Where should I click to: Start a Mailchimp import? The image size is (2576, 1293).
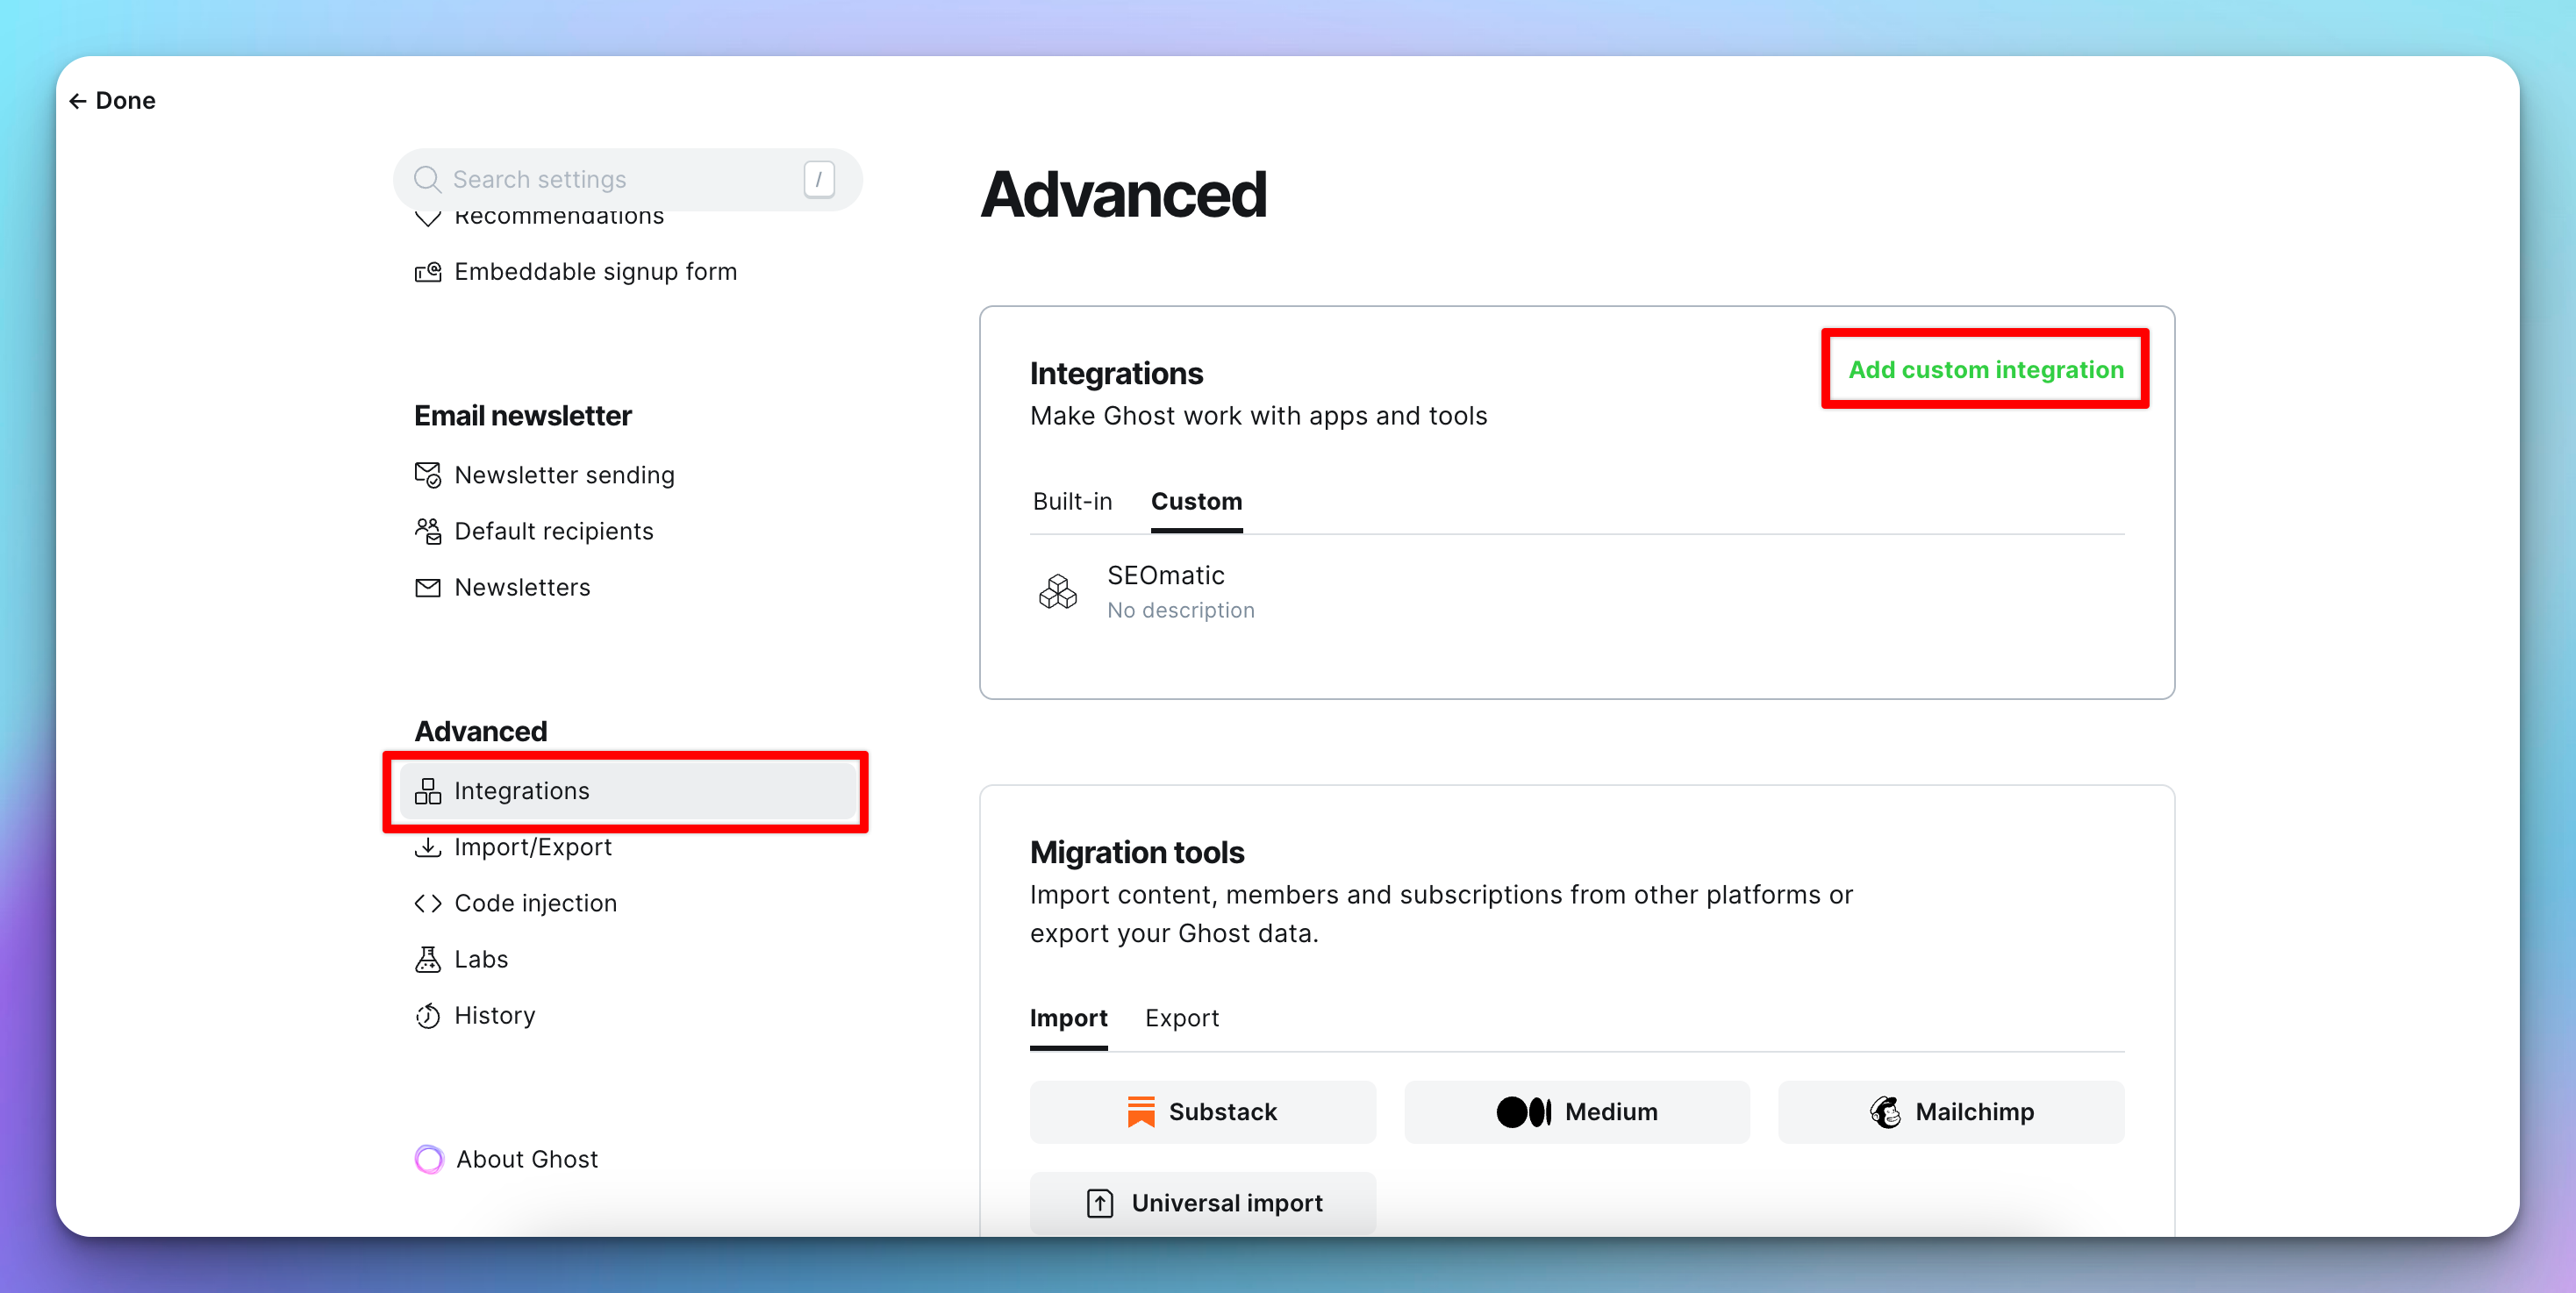(x=1951, y=1112)
